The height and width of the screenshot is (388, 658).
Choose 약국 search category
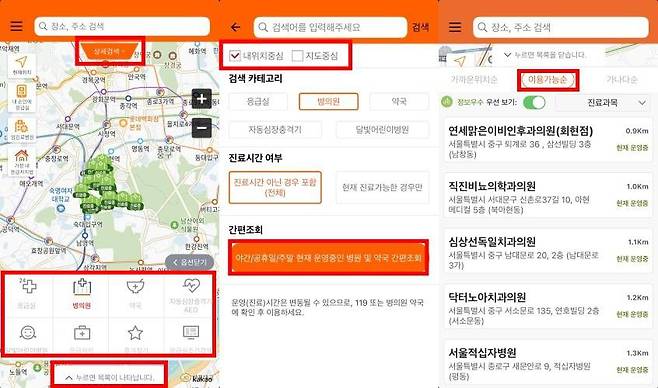[x=399, y=102]
